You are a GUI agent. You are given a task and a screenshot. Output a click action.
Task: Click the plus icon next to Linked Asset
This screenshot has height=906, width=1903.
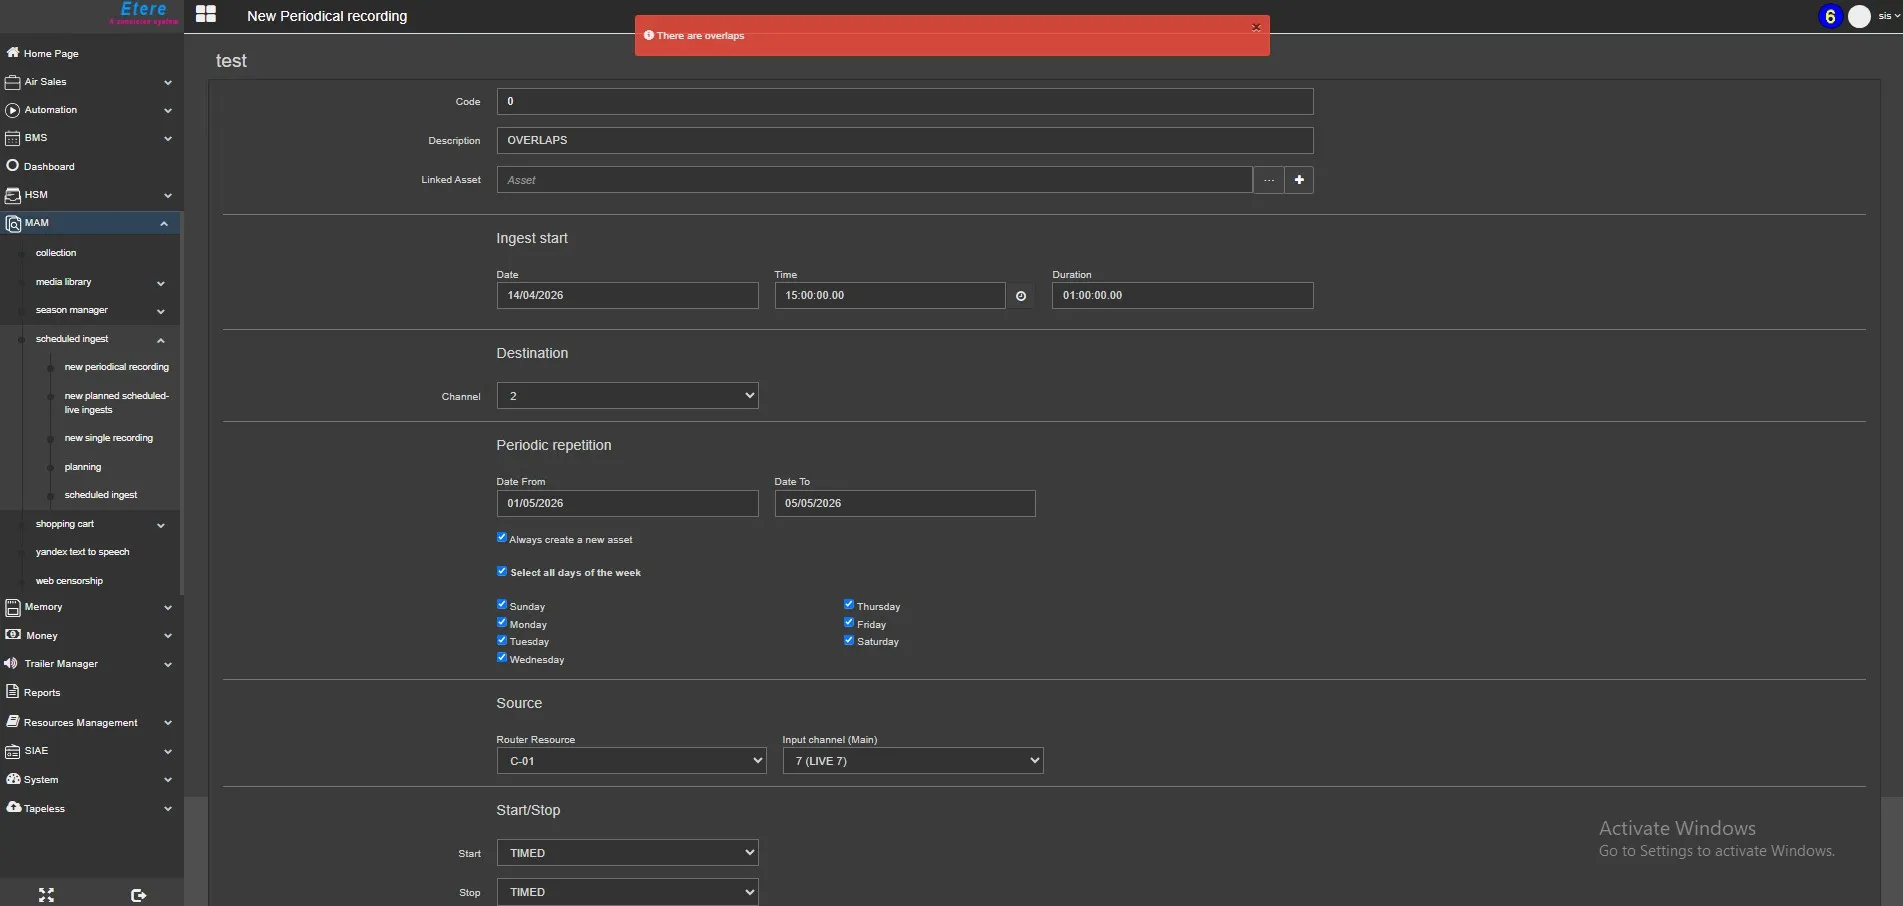point(1298,180)
